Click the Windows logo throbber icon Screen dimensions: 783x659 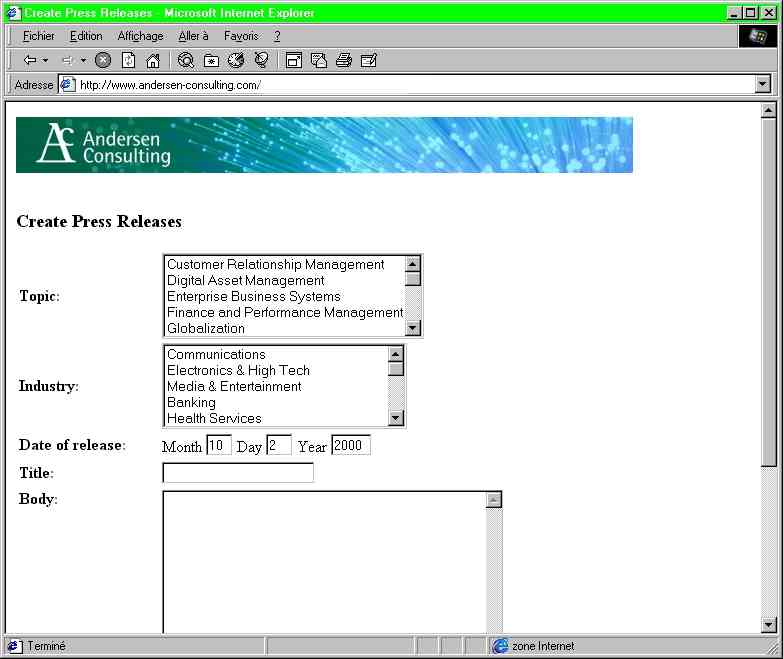(x=758, y=36)
